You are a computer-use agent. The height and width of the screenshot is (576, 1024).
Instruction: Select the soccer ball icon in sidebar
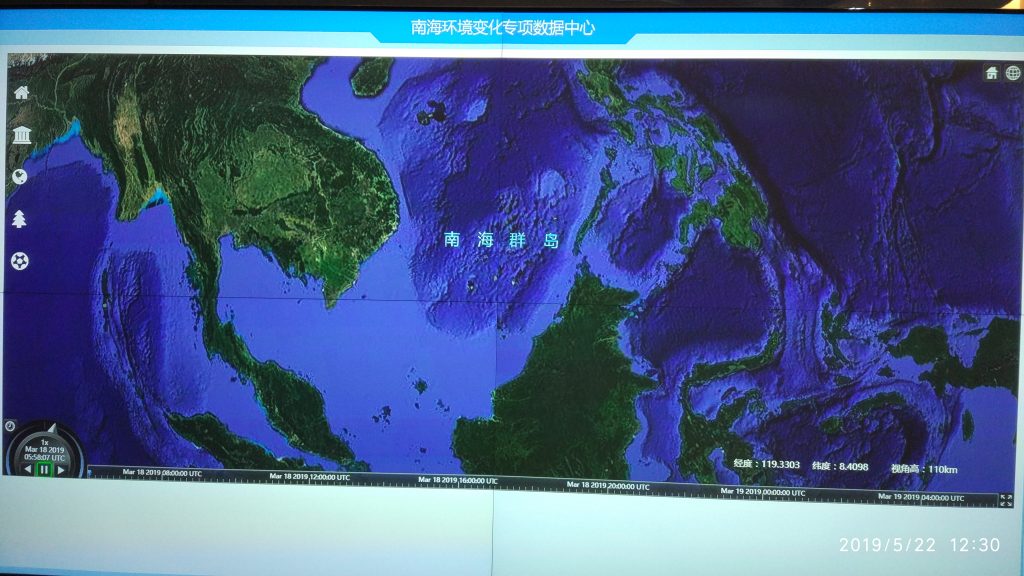(x=20, y=261)
